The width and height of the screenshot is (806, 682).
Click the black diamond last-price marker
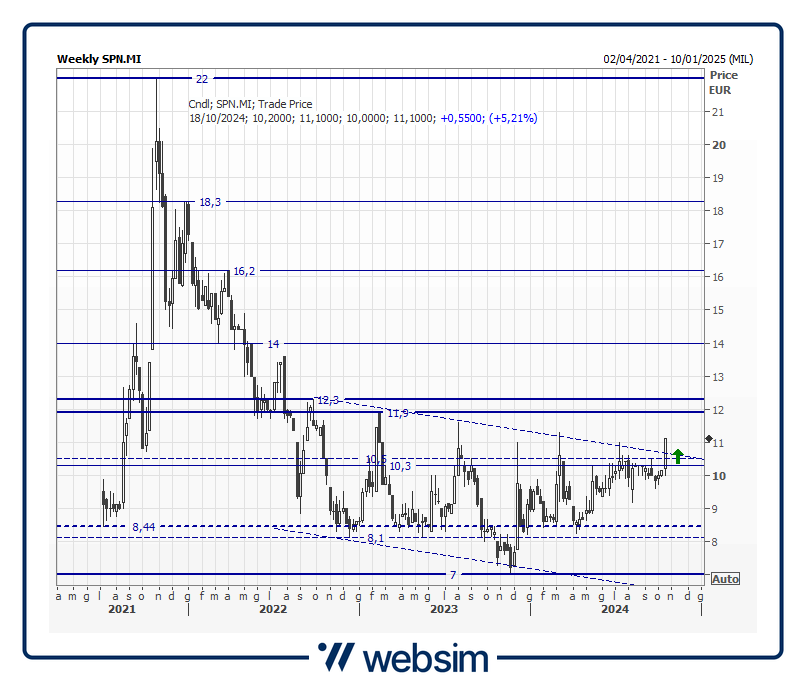709,439
